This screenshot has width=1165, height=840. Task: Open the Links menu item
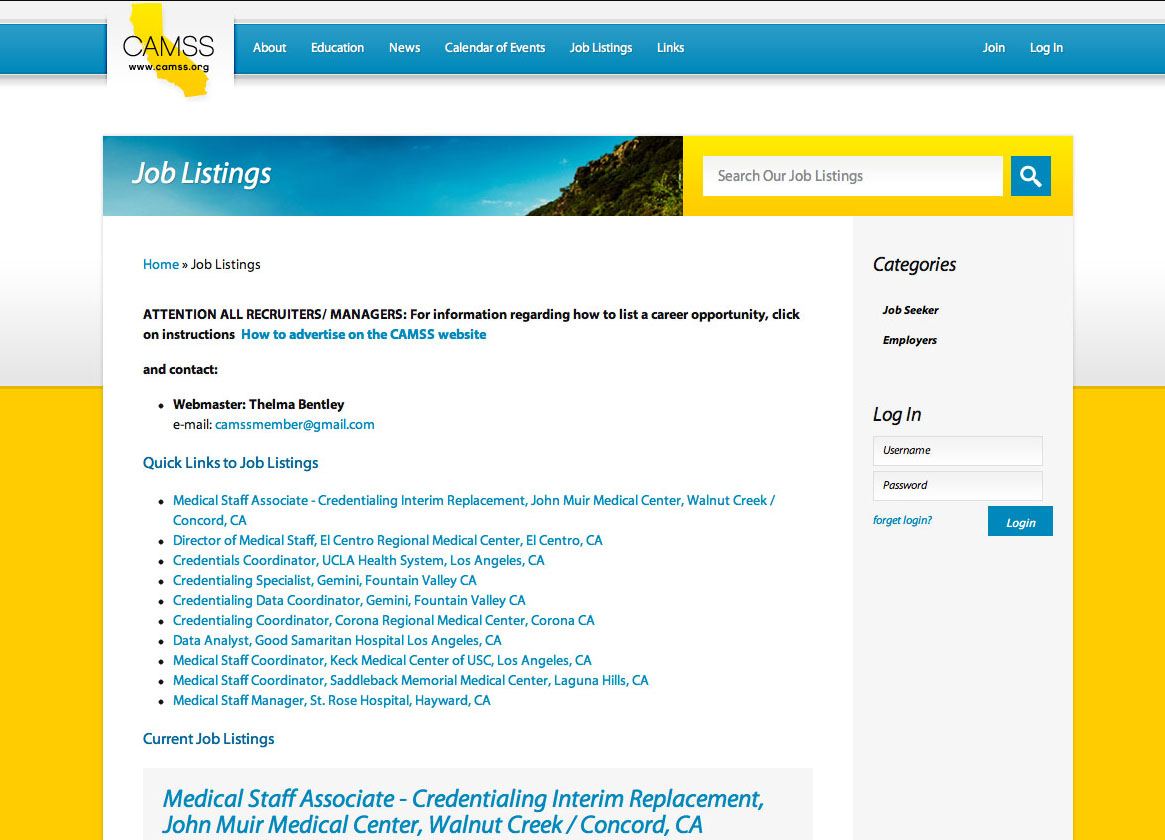pos(670,48)
